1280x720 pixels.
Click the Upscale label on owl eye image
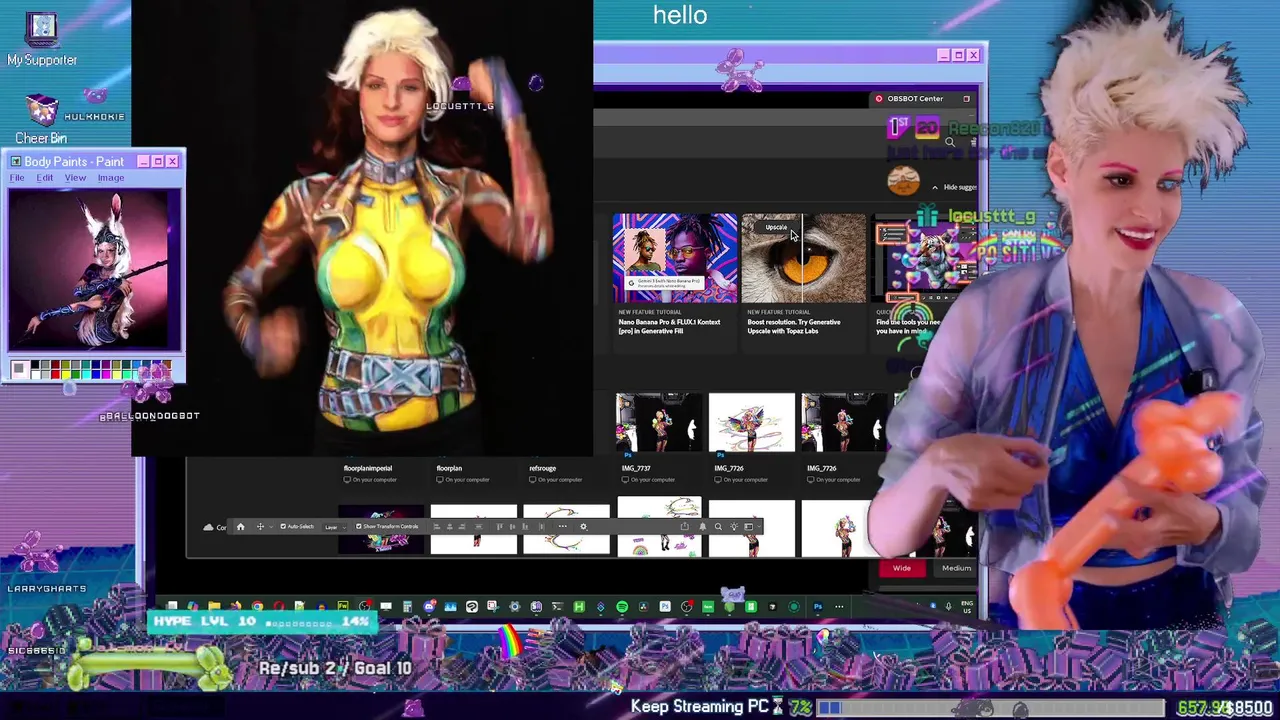point(776,227)
